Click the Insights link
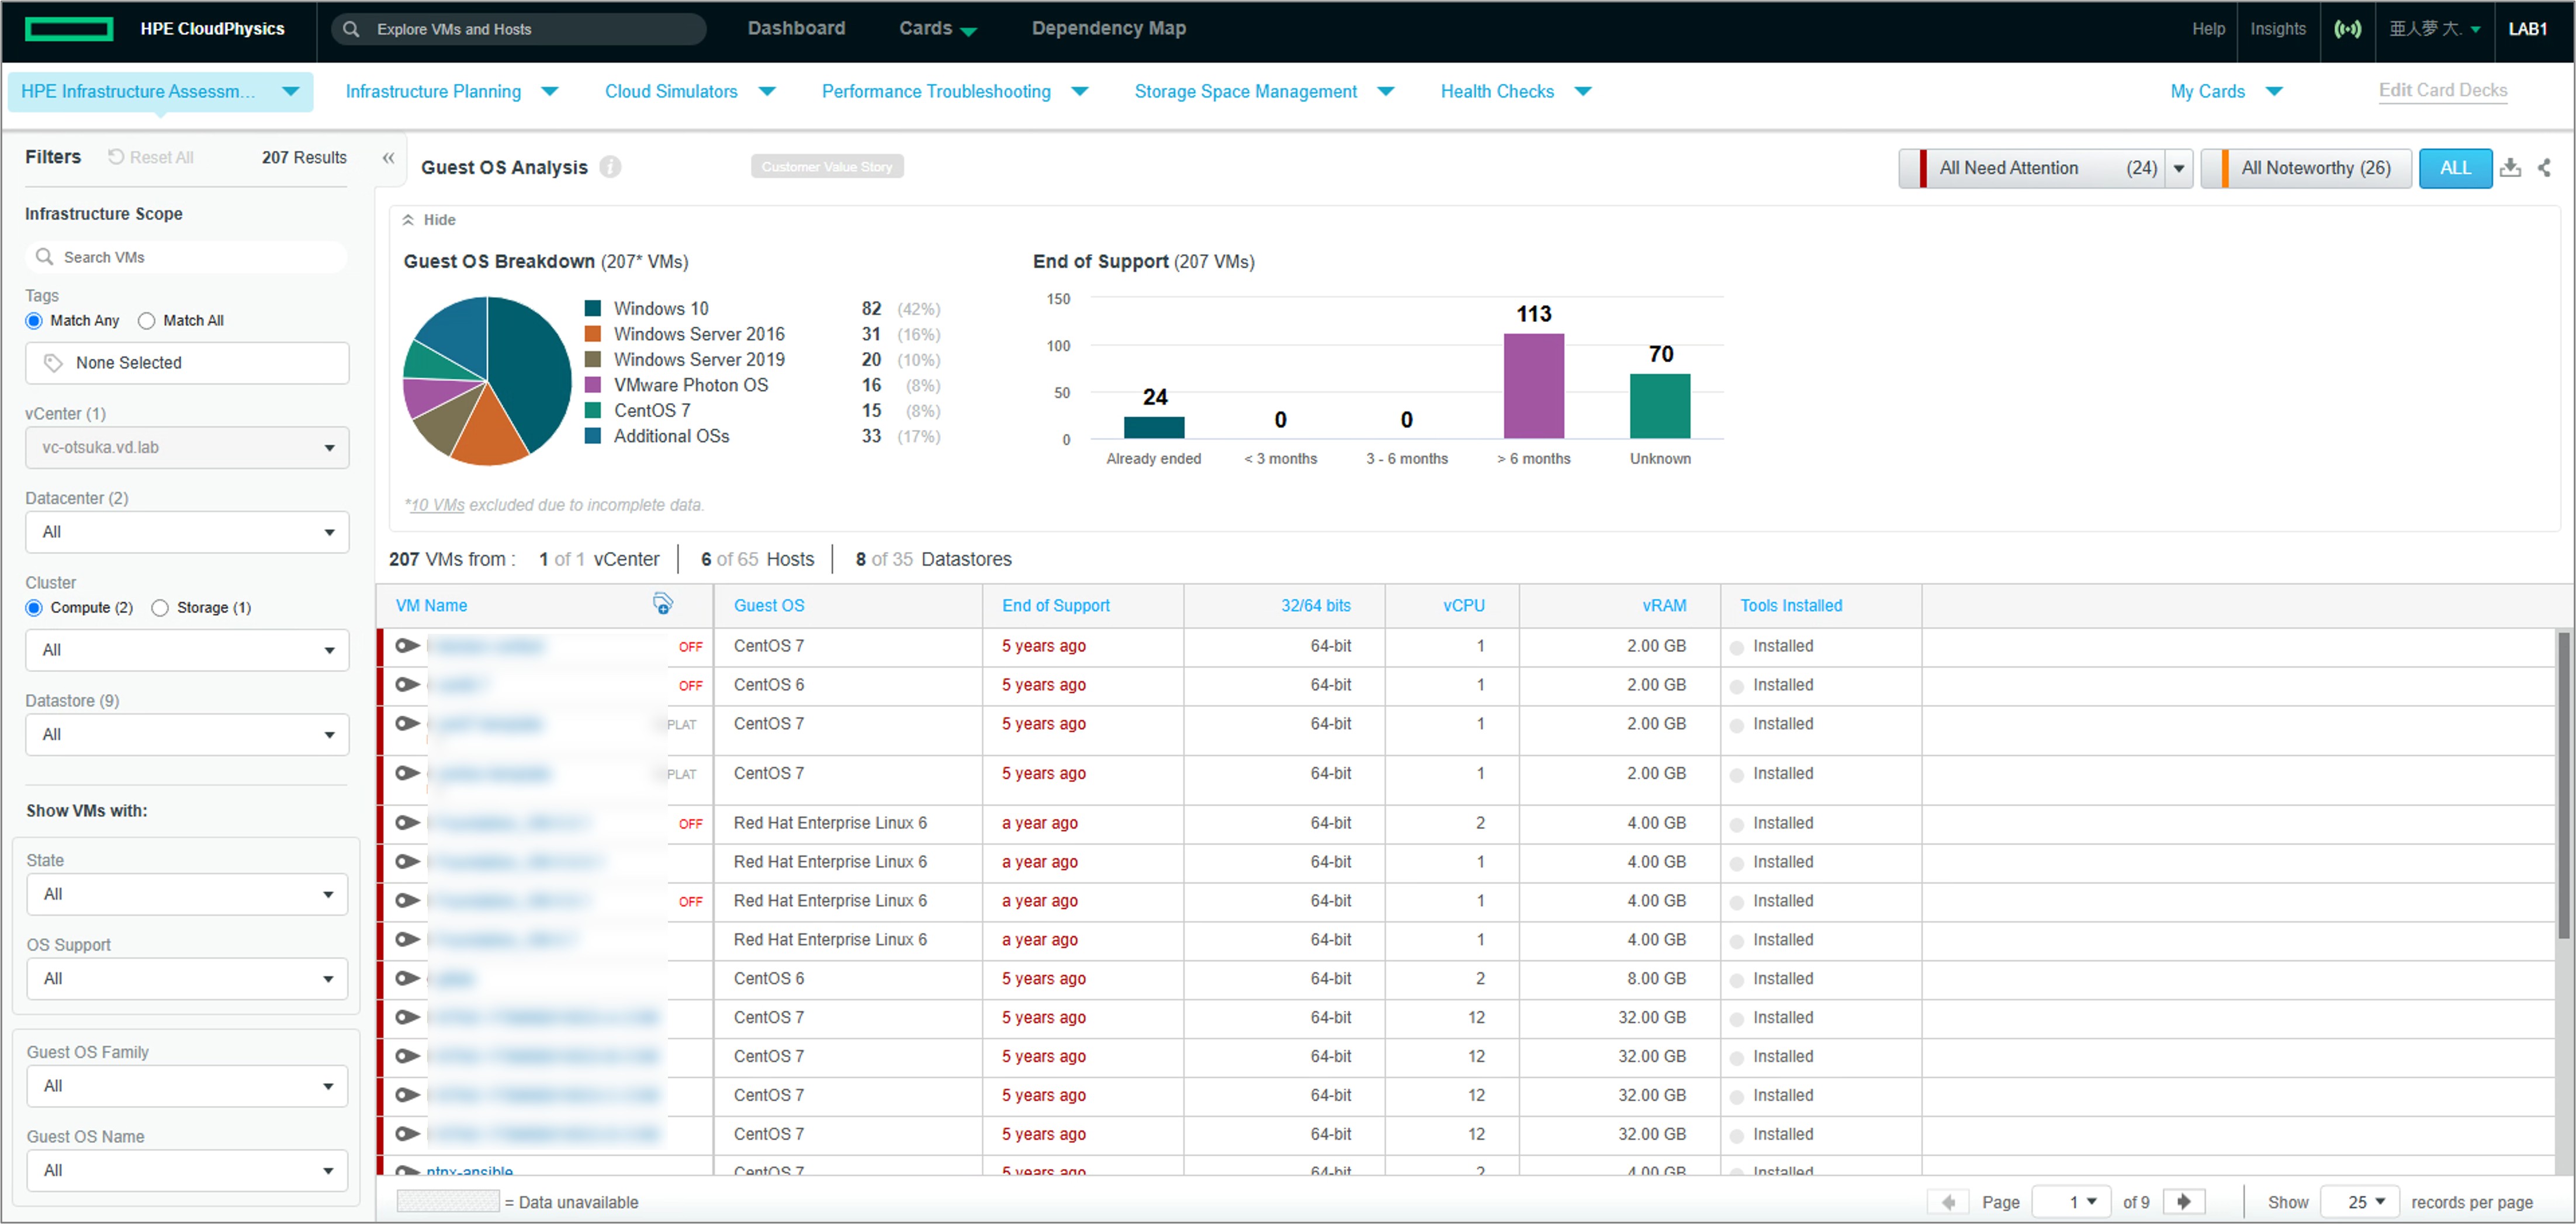Image resolution: width=2576 pixels, height=1224 pixels. 2277,29
